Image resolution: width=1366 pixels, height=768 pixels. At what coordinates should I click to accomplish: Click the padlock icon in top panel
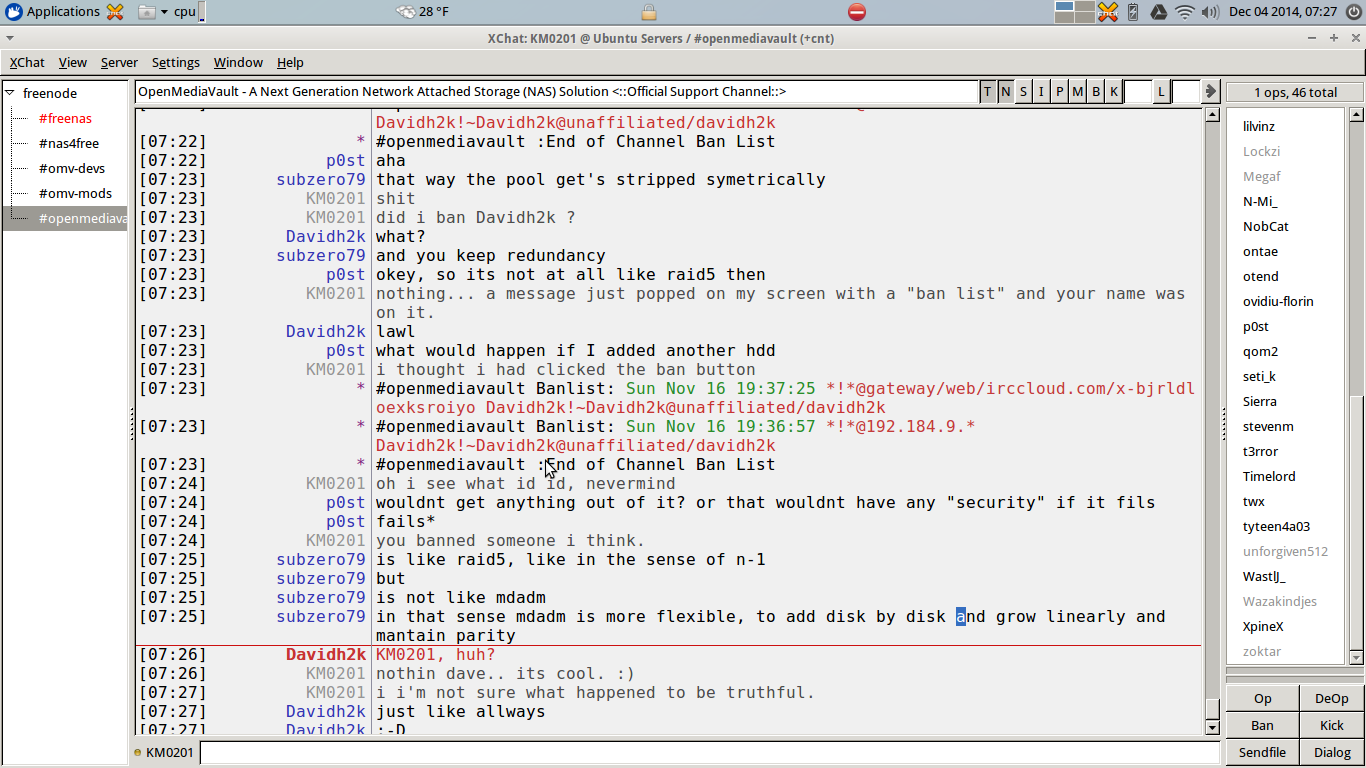pyautogui.click(x=649, y=12)
